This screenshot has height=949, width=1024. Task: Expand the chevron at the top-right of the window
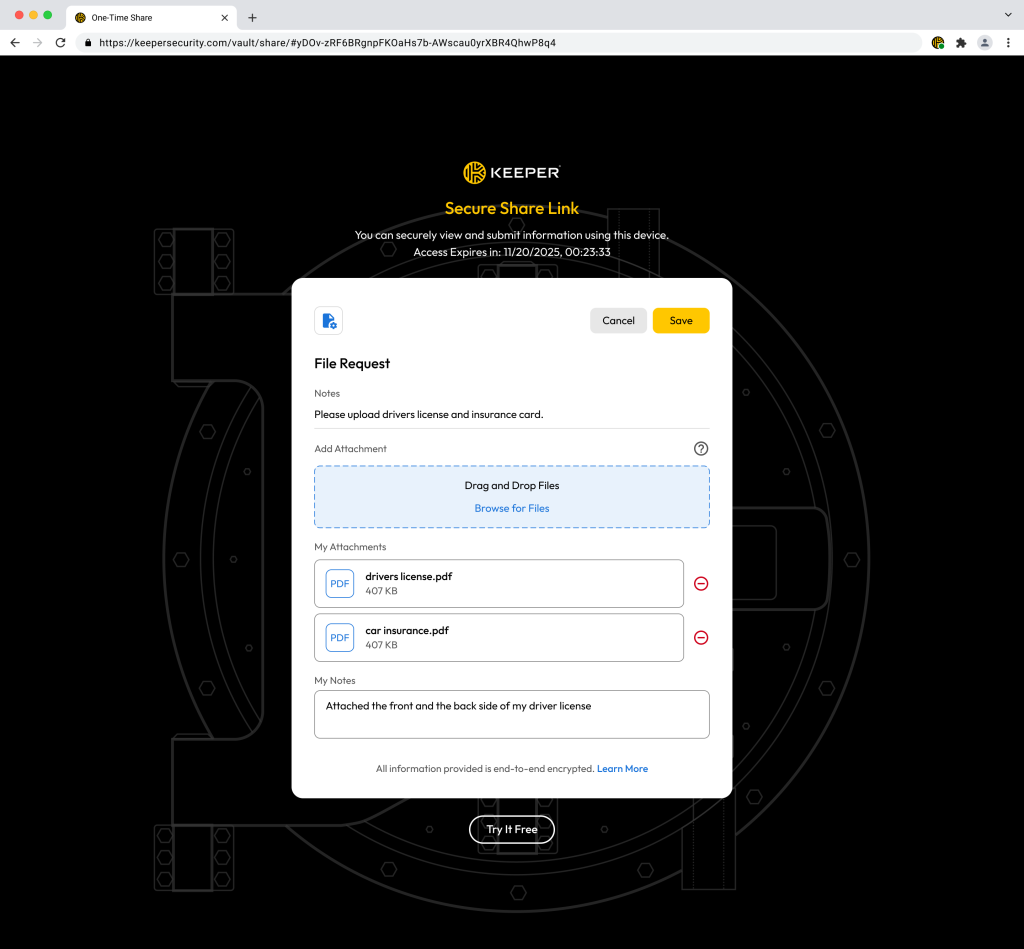click(x=1009, y=16)
